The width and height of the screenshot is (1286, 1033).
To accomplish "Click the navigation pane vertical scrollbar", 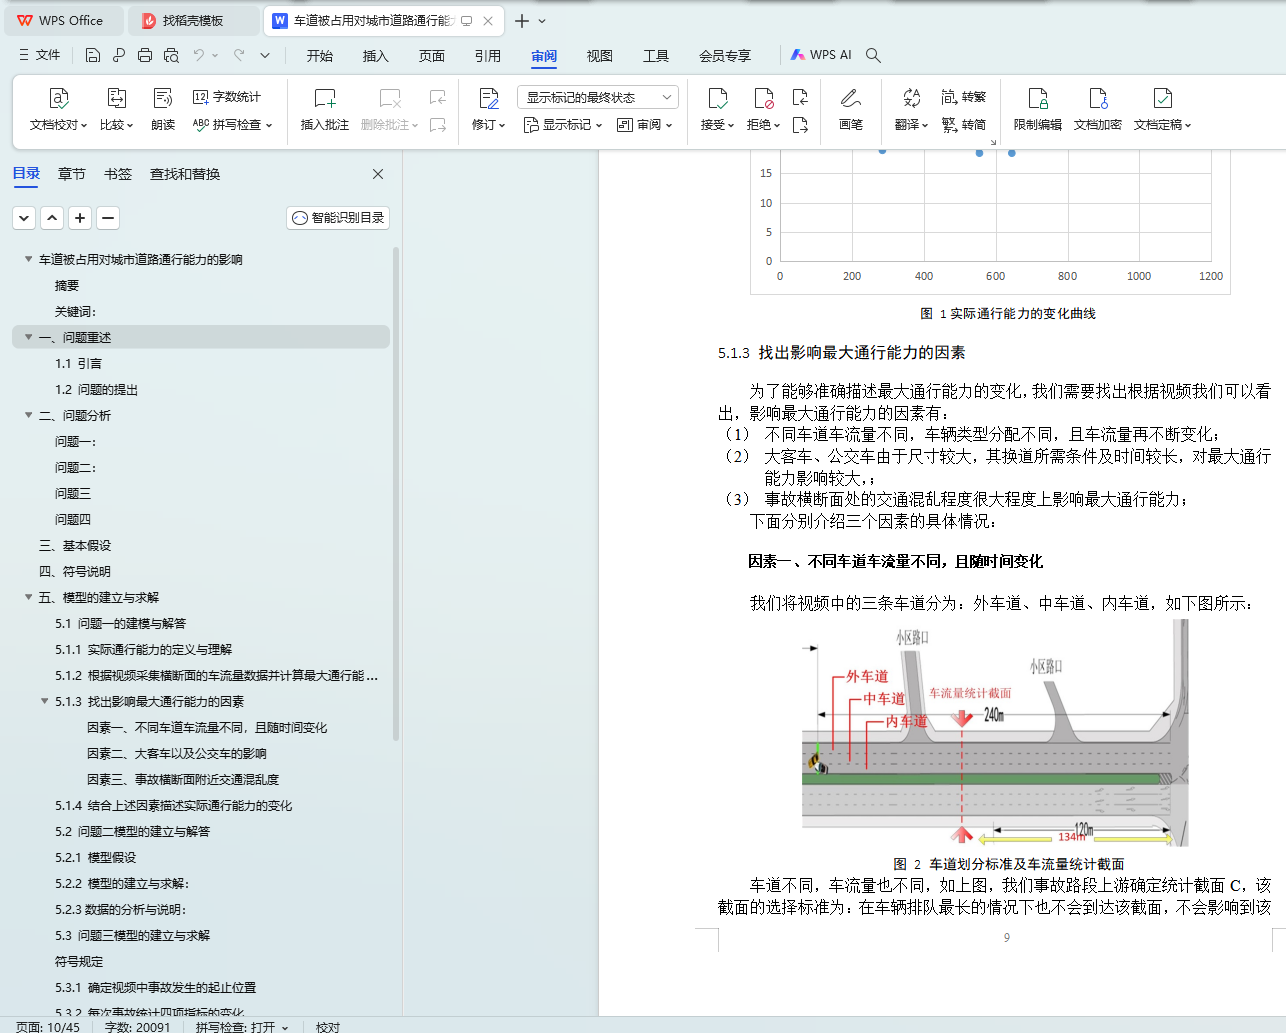I will (396, 495).
